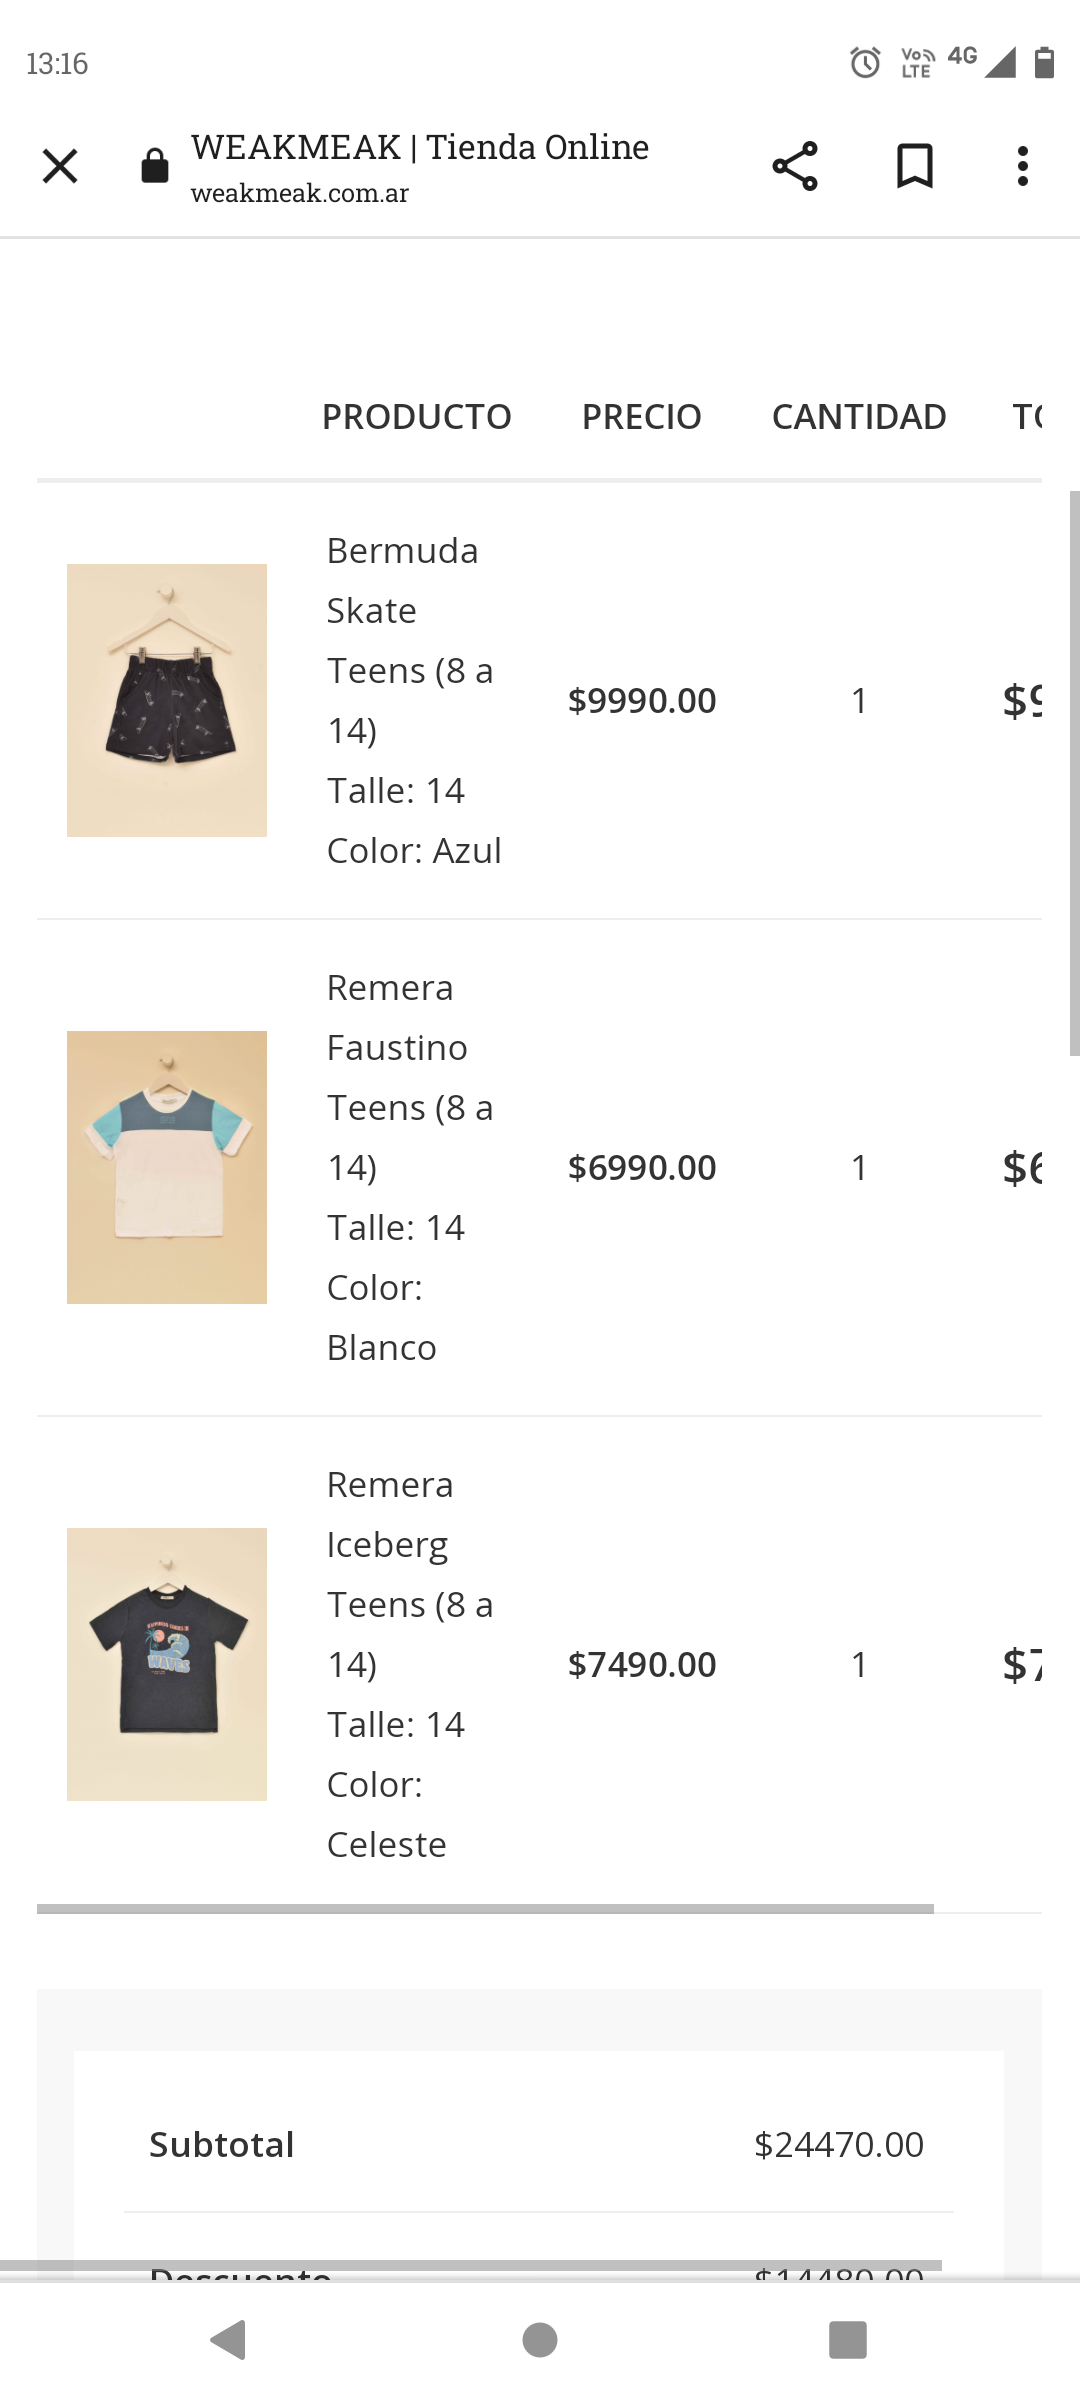Screen dimensions: 1080x2400
Task: Tap the alarm icon in status bar
Action: coord(865,63)
